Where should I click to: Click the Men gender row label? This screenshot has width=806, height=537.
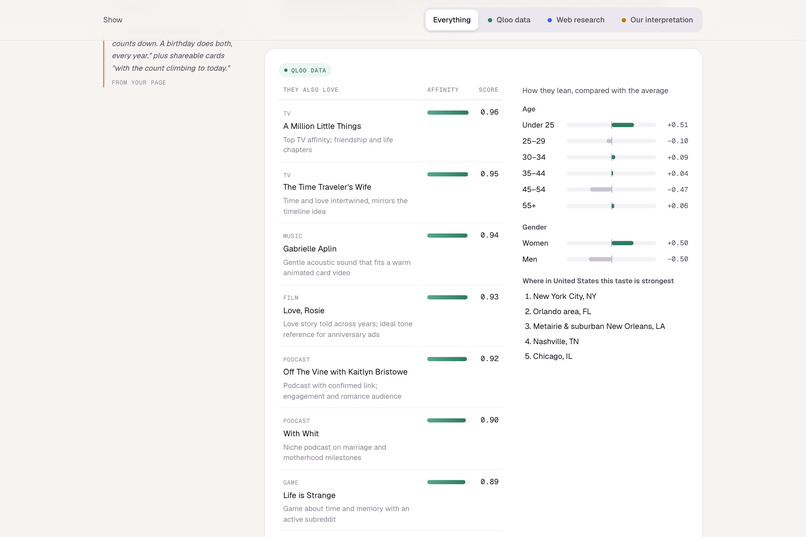[x=529, y=259]
